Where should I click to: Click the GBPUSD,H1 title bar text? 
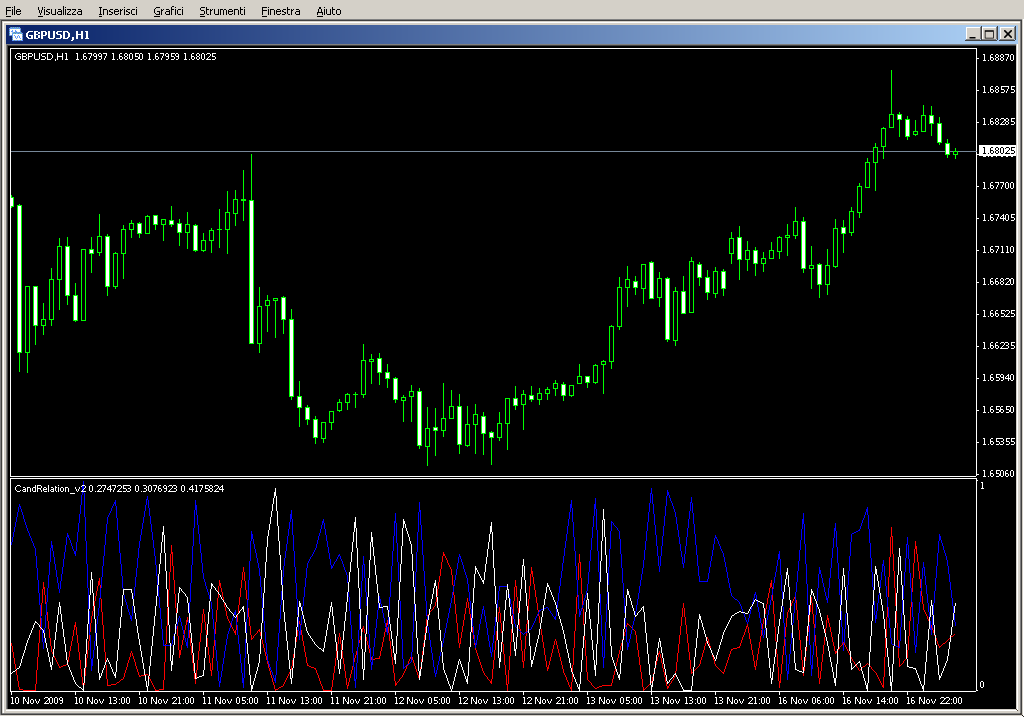pyautogui.click(x=57, y=35)
